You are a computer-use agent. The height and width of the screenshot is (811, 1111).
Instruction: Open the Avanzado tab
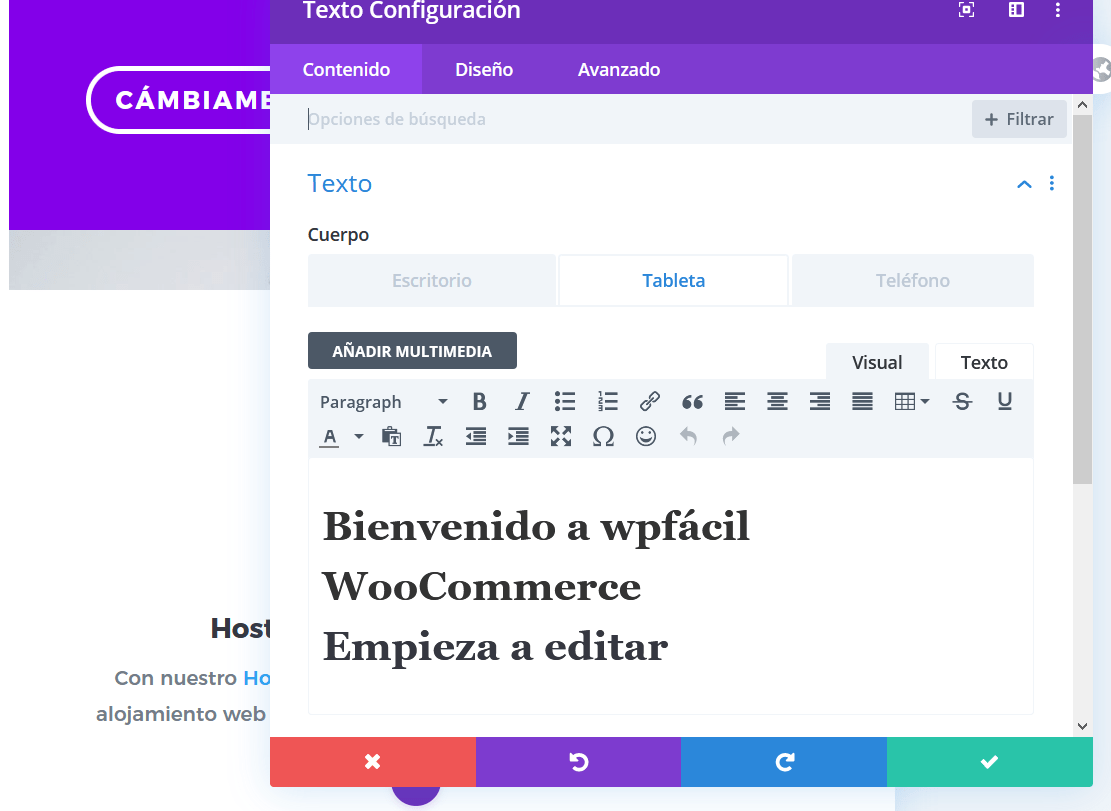pyautogui.click(x=619, y=69)
